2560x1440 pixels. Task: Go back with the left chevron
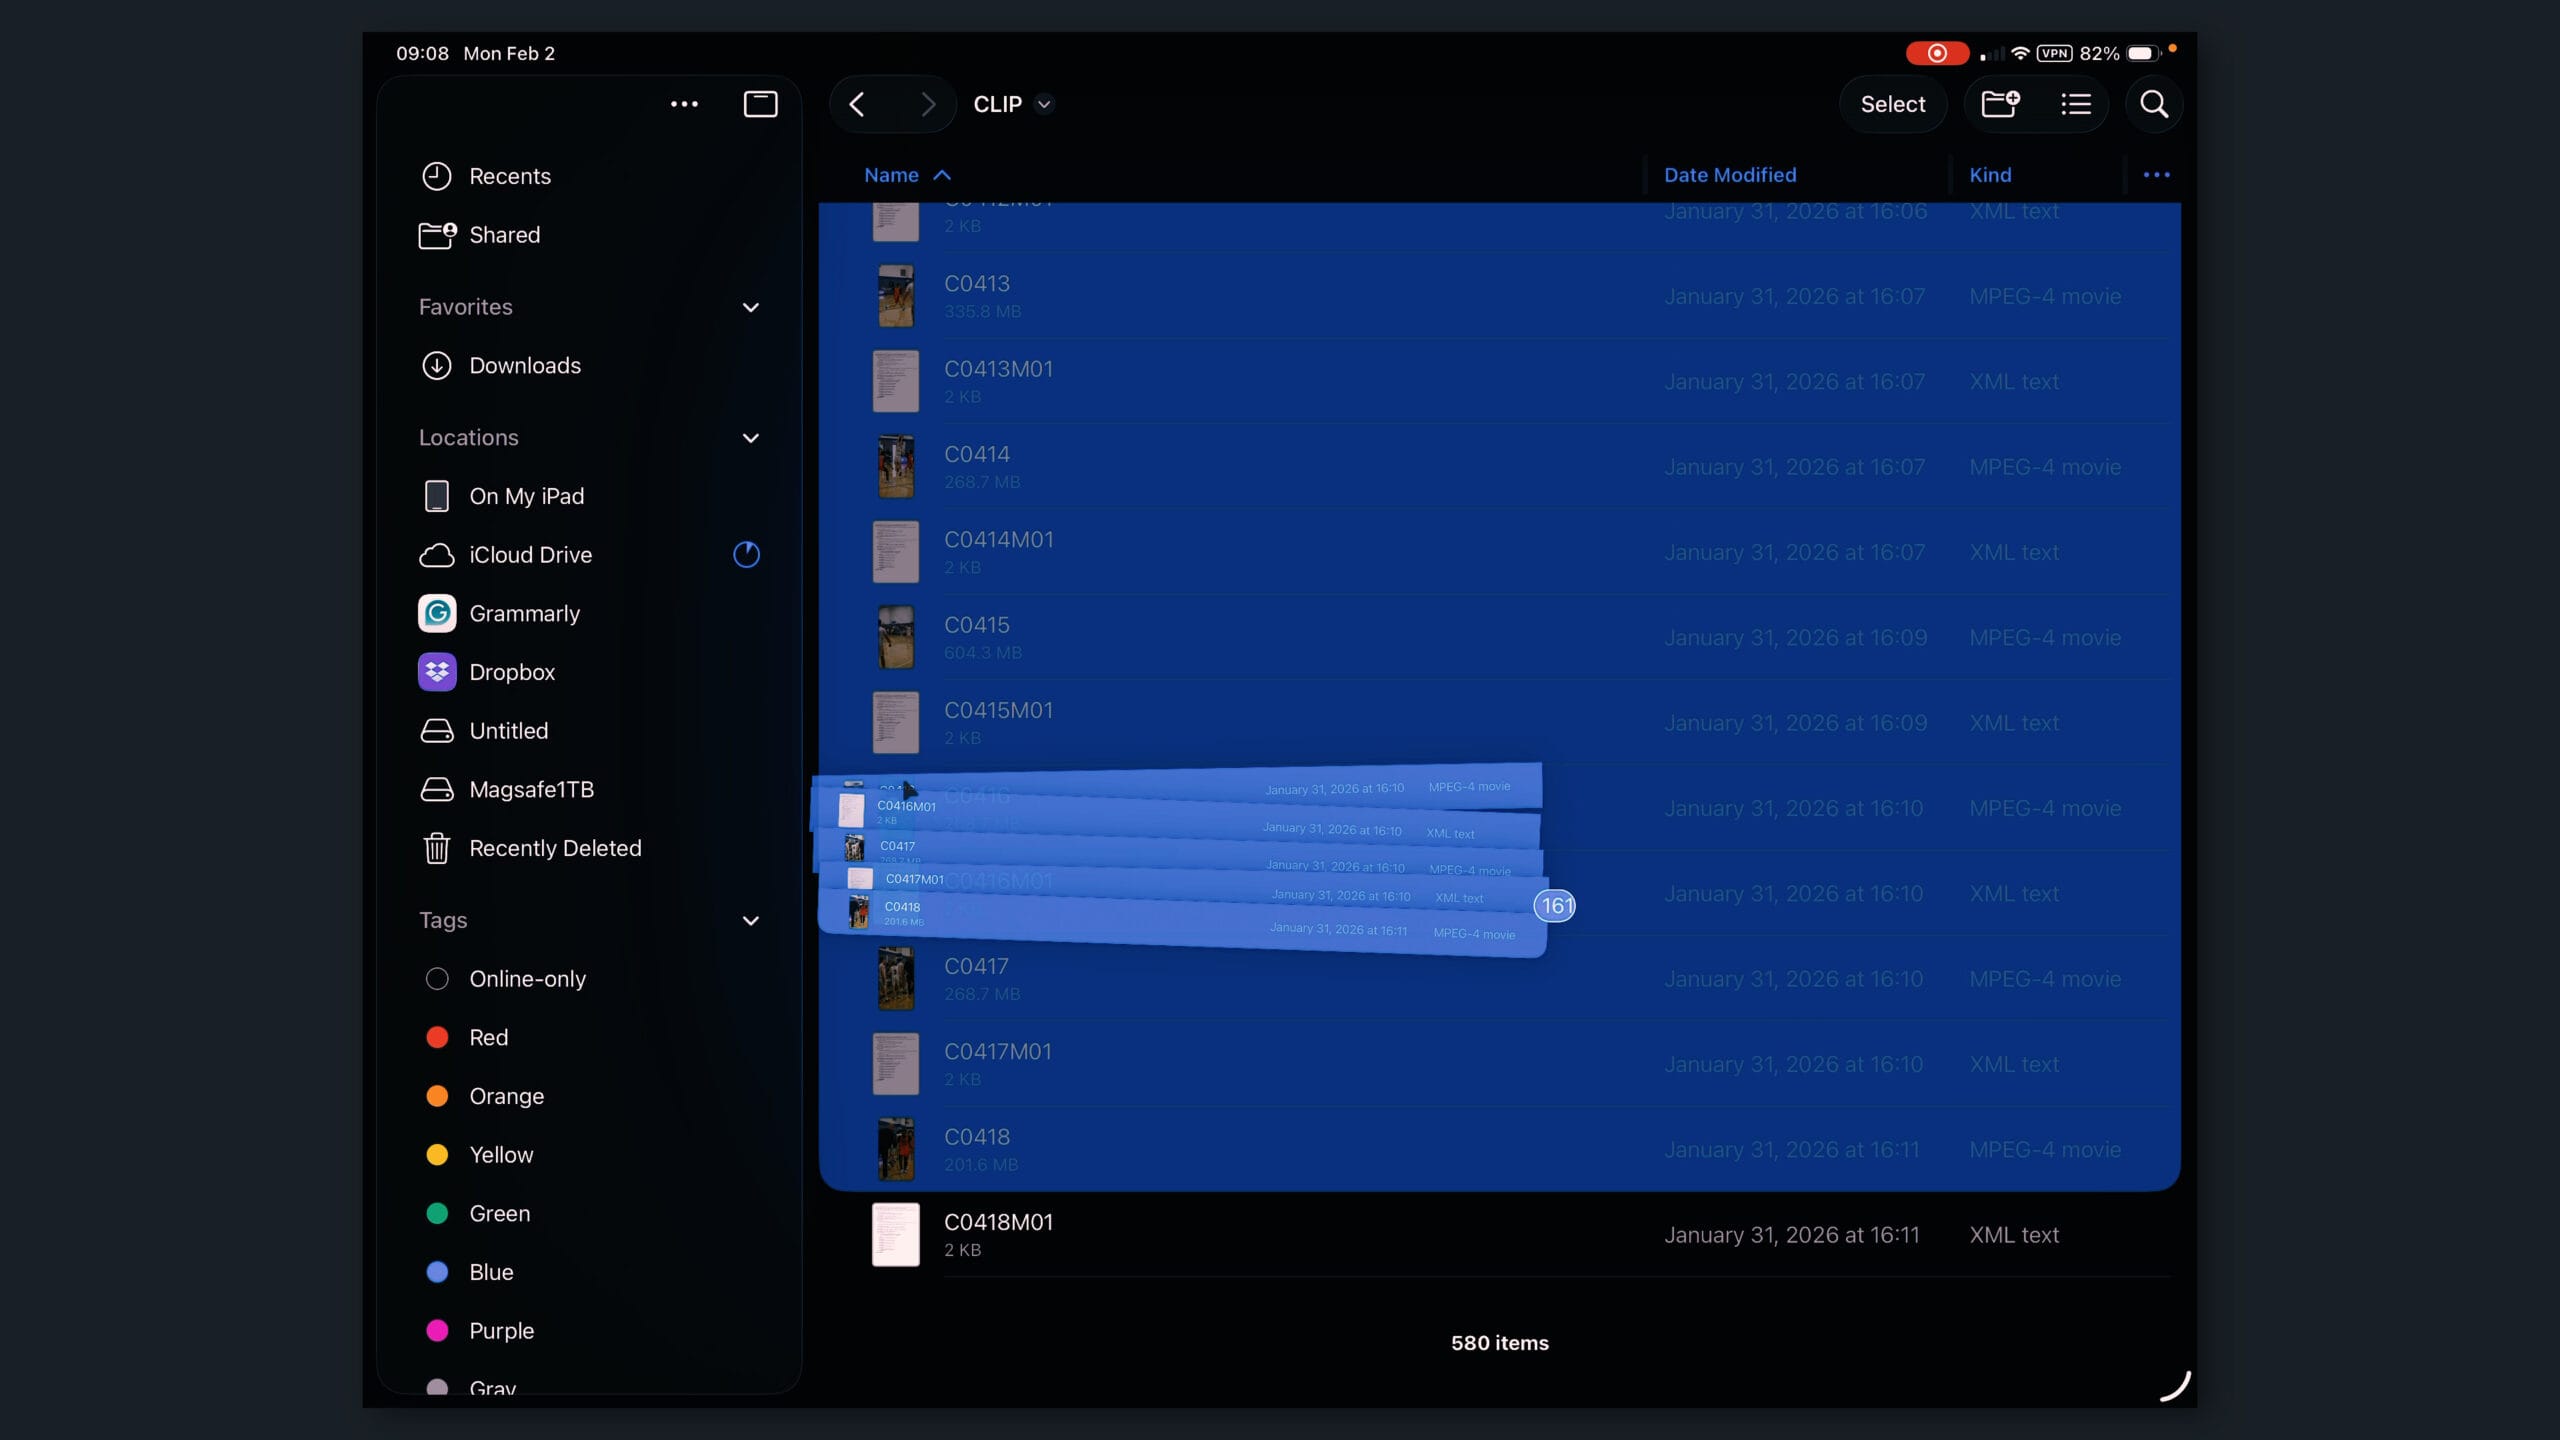click(857, 104)
